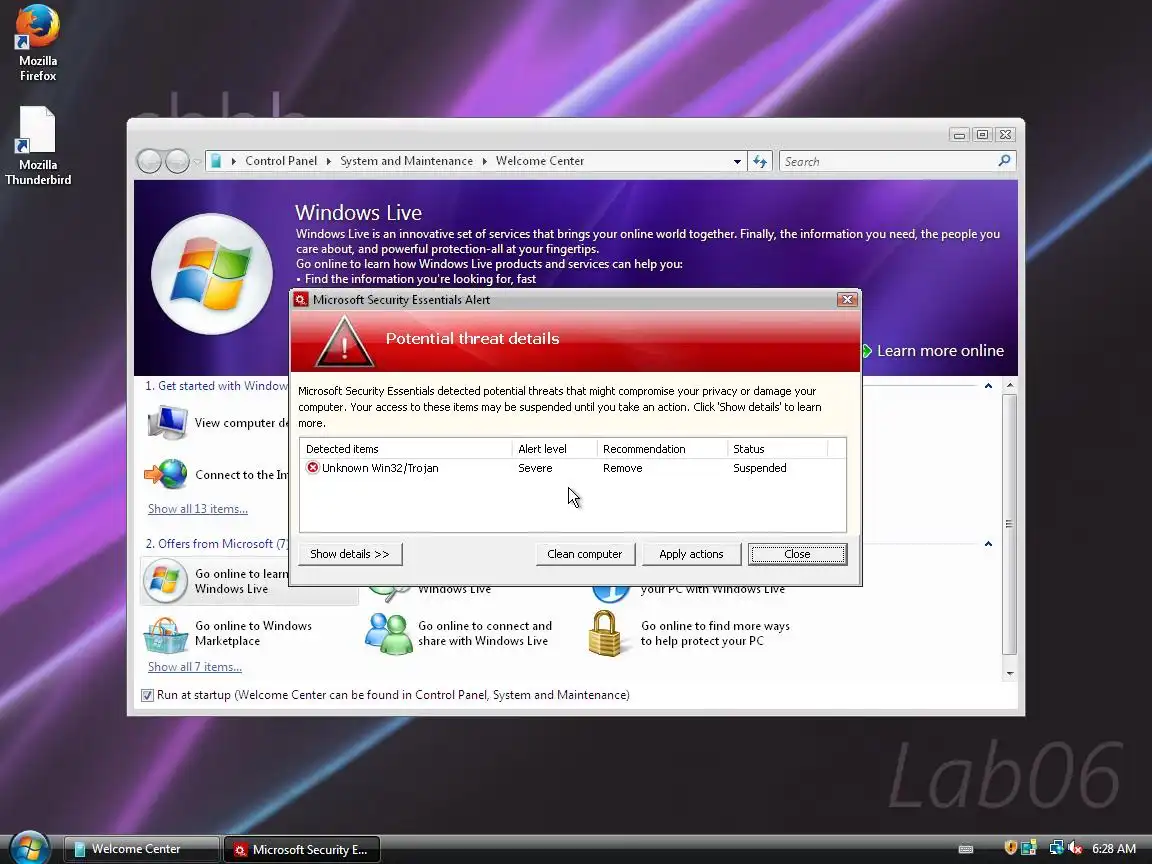
Task: Click the Suspended status cell
Action: click(760, 468)
